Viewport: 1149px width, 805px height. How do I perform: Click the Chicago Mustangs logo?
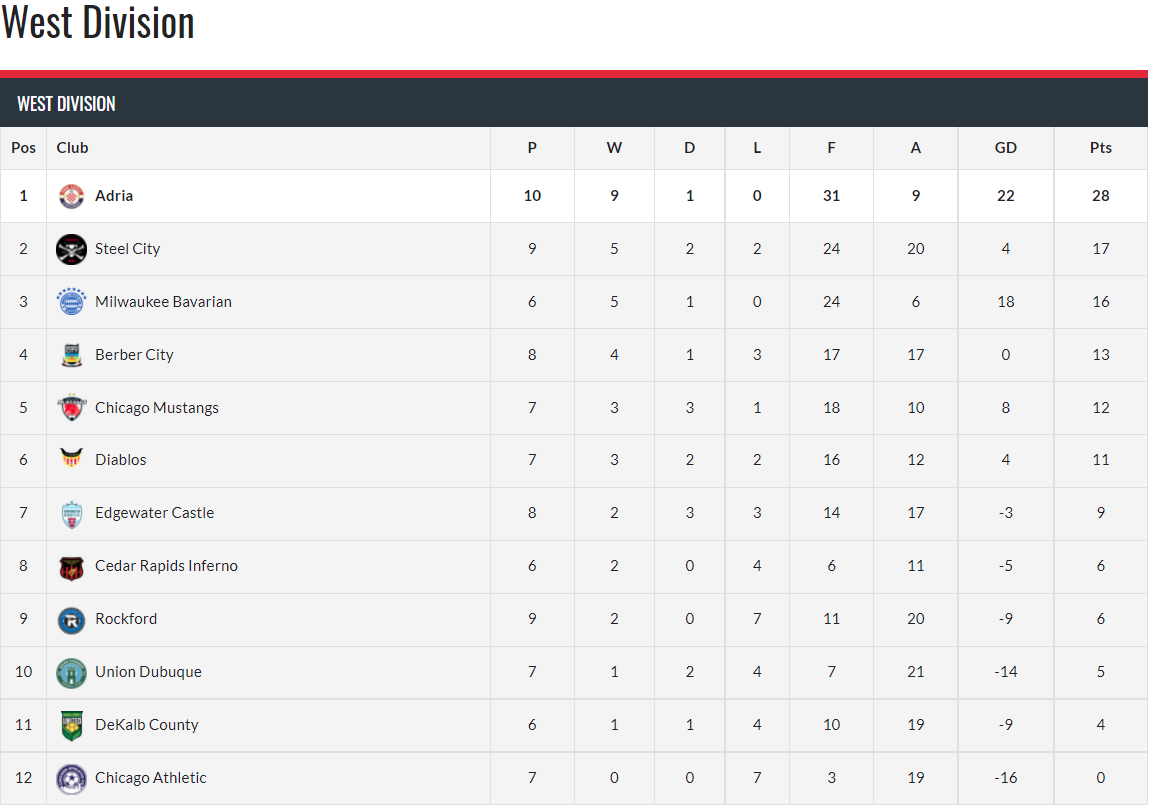[72, 408]
